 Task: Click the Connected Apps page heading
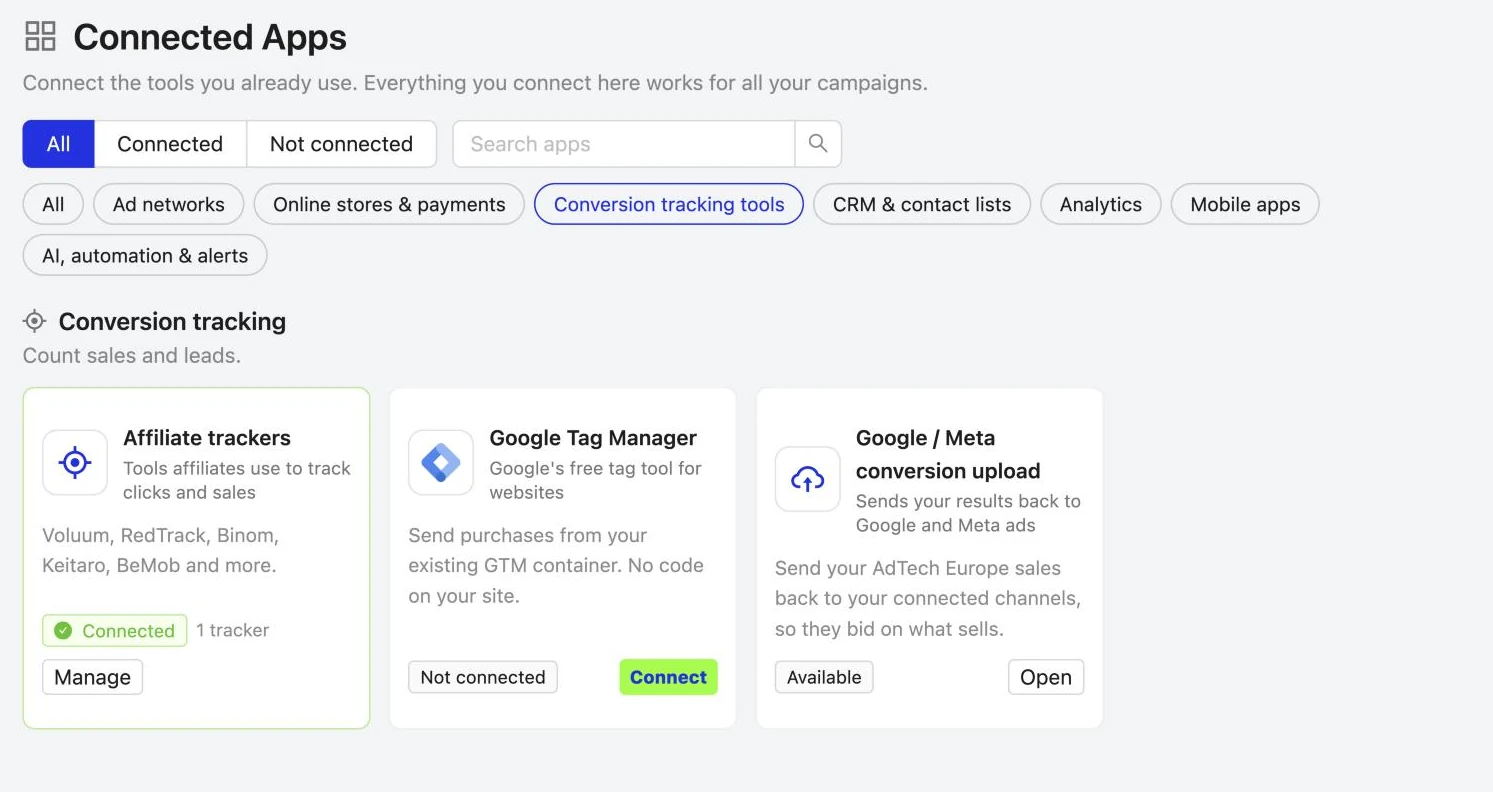[210, 37]
